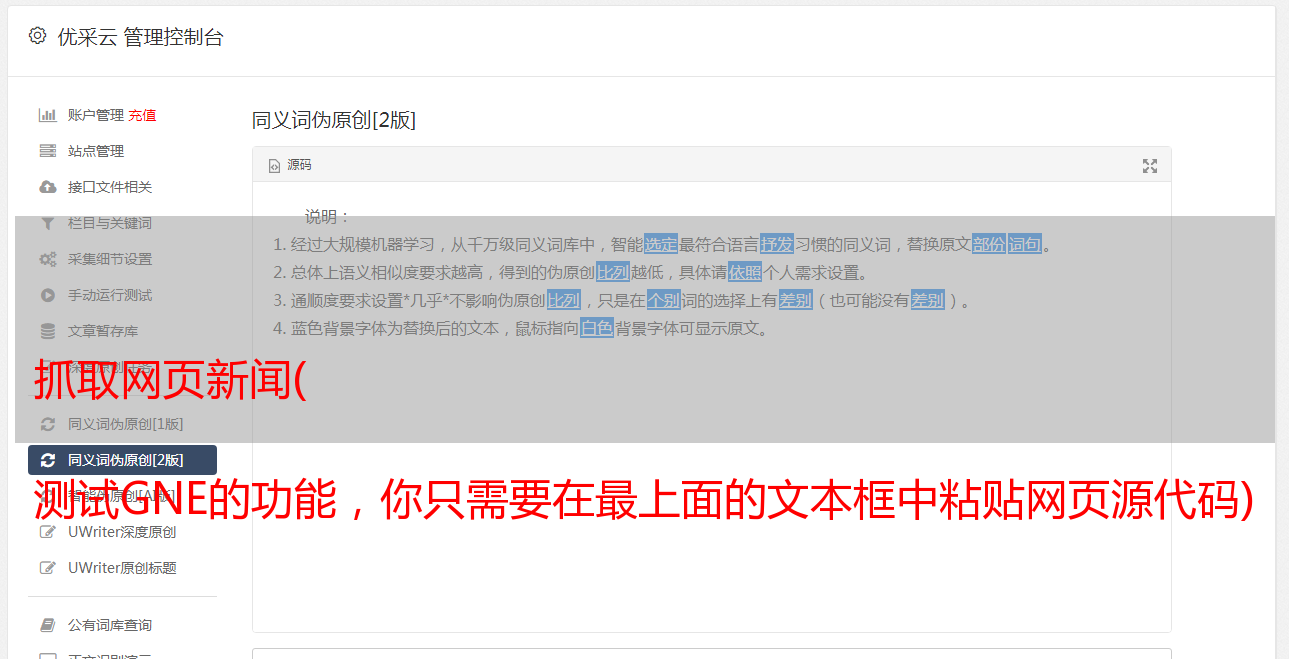1289x659 pixels.
Task: Open 账户管理 bar chart icon
Action: point(47,115)
